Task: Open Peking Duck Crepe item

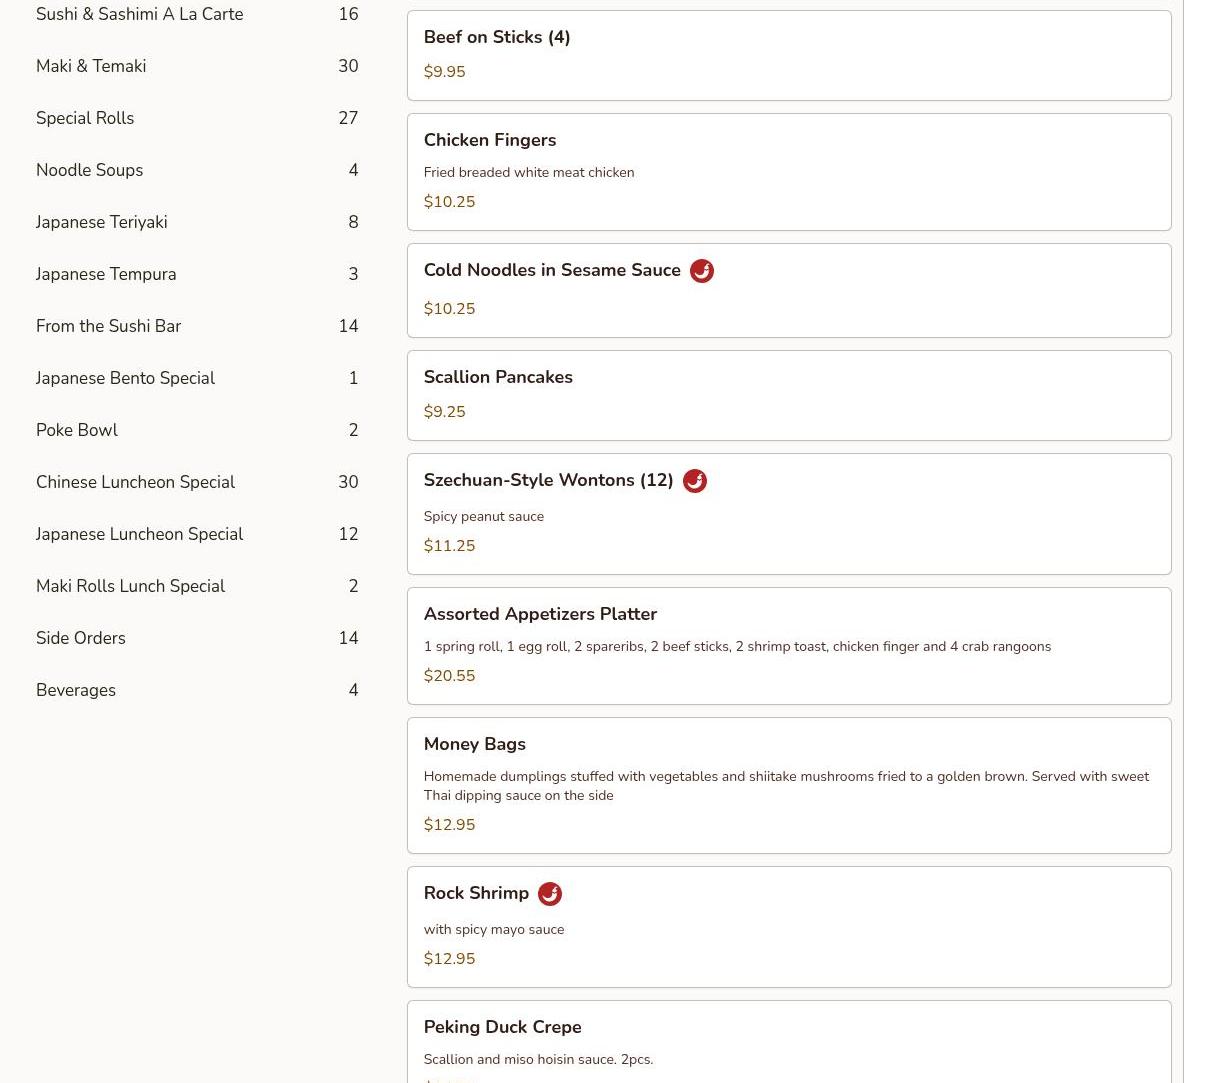Action: [789, 1042]
